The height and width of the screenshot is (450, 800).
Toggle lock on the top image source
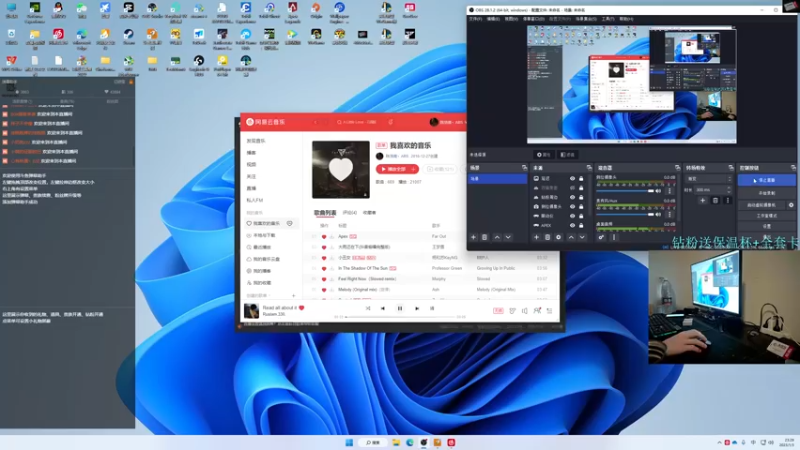coord(581,179)
